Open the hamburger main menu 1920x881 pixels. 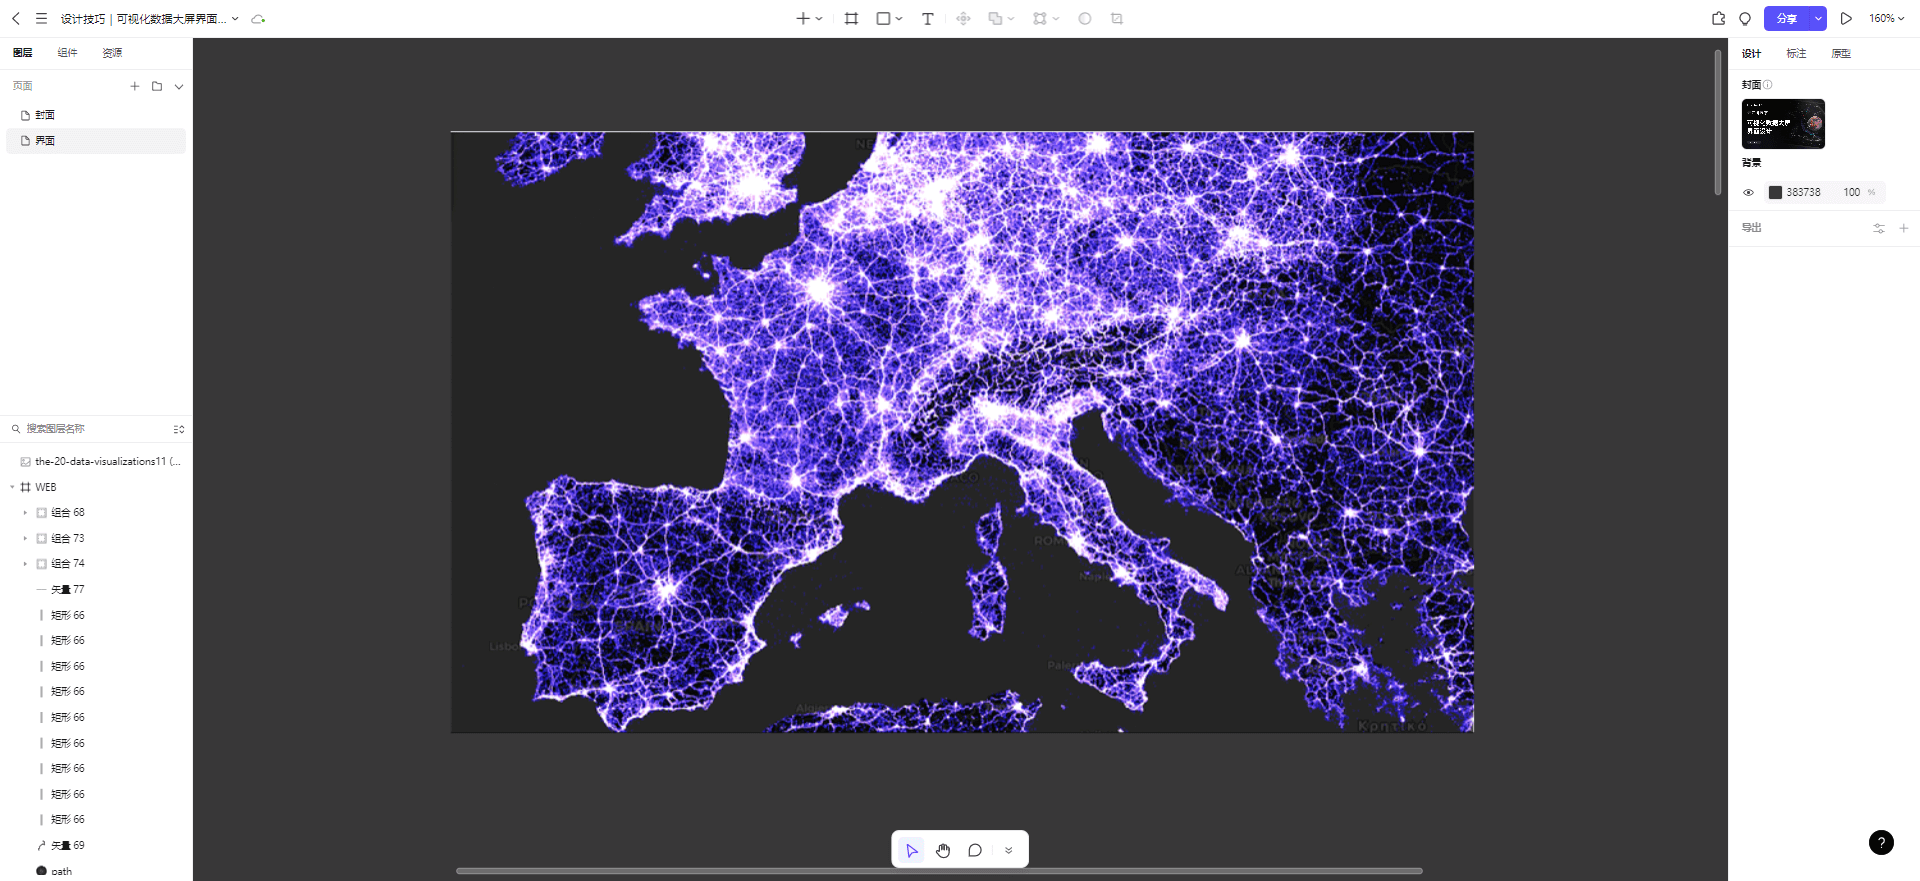41,18
